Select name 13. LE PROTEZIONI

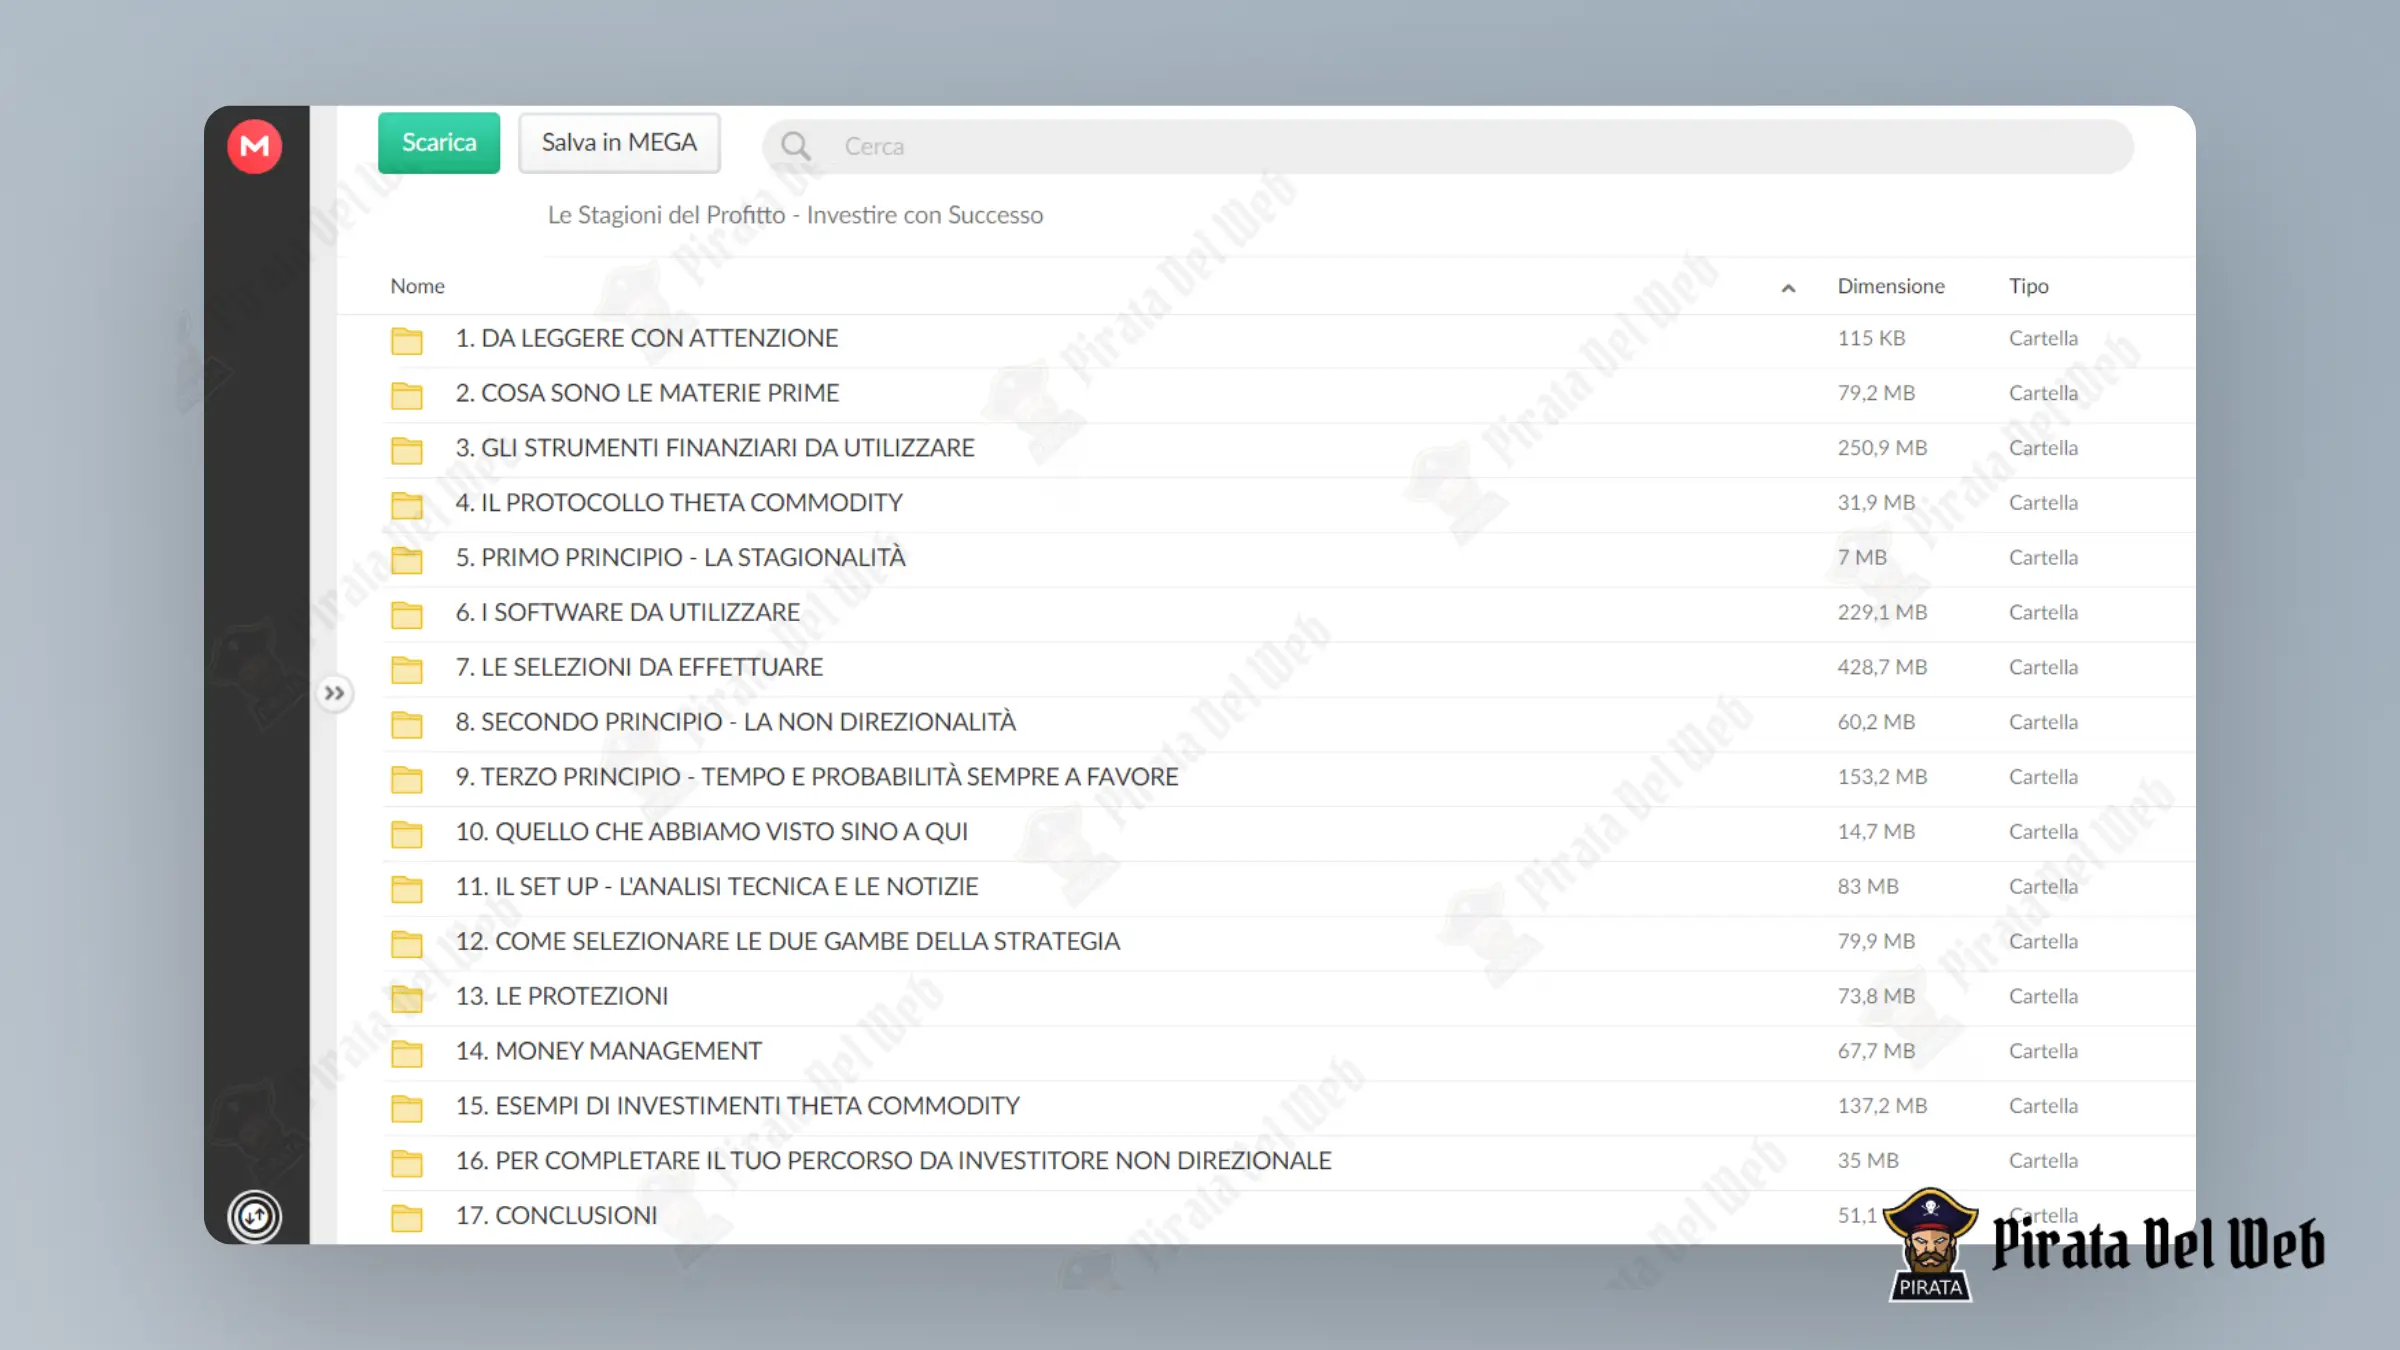pos(562,996)
